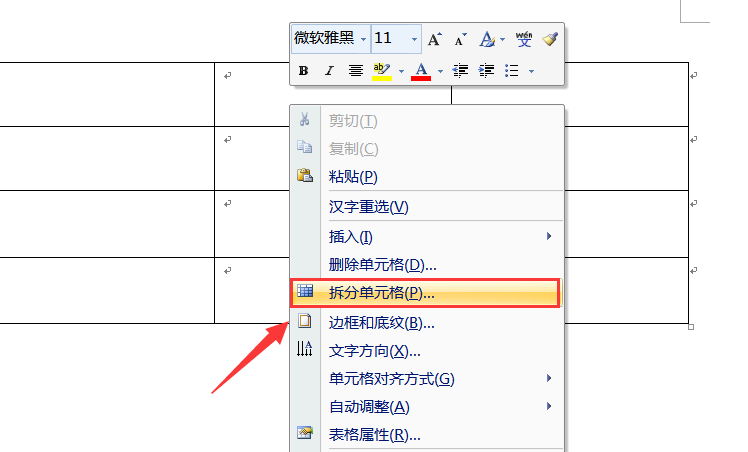
Task: Click the font size field showing 11
Action: click(396, 39)
